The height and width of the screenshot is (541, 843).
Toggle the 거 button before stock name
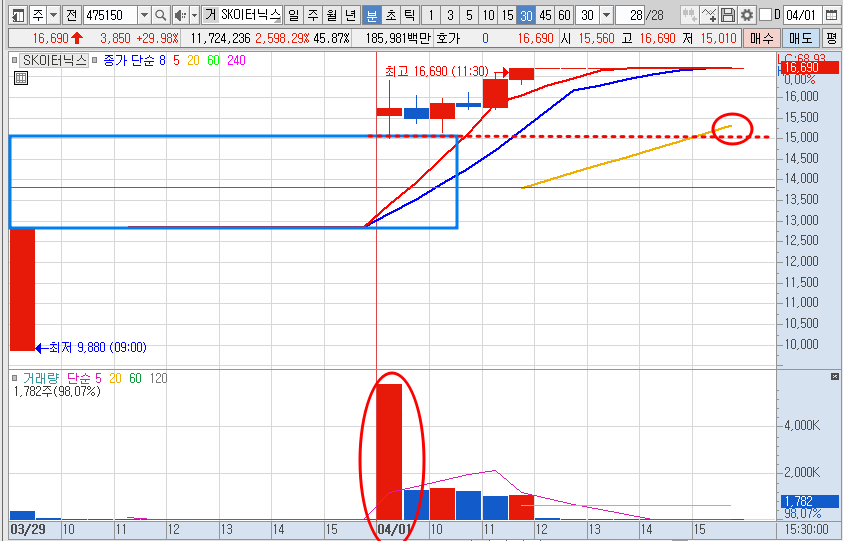(x=210, y=15)
